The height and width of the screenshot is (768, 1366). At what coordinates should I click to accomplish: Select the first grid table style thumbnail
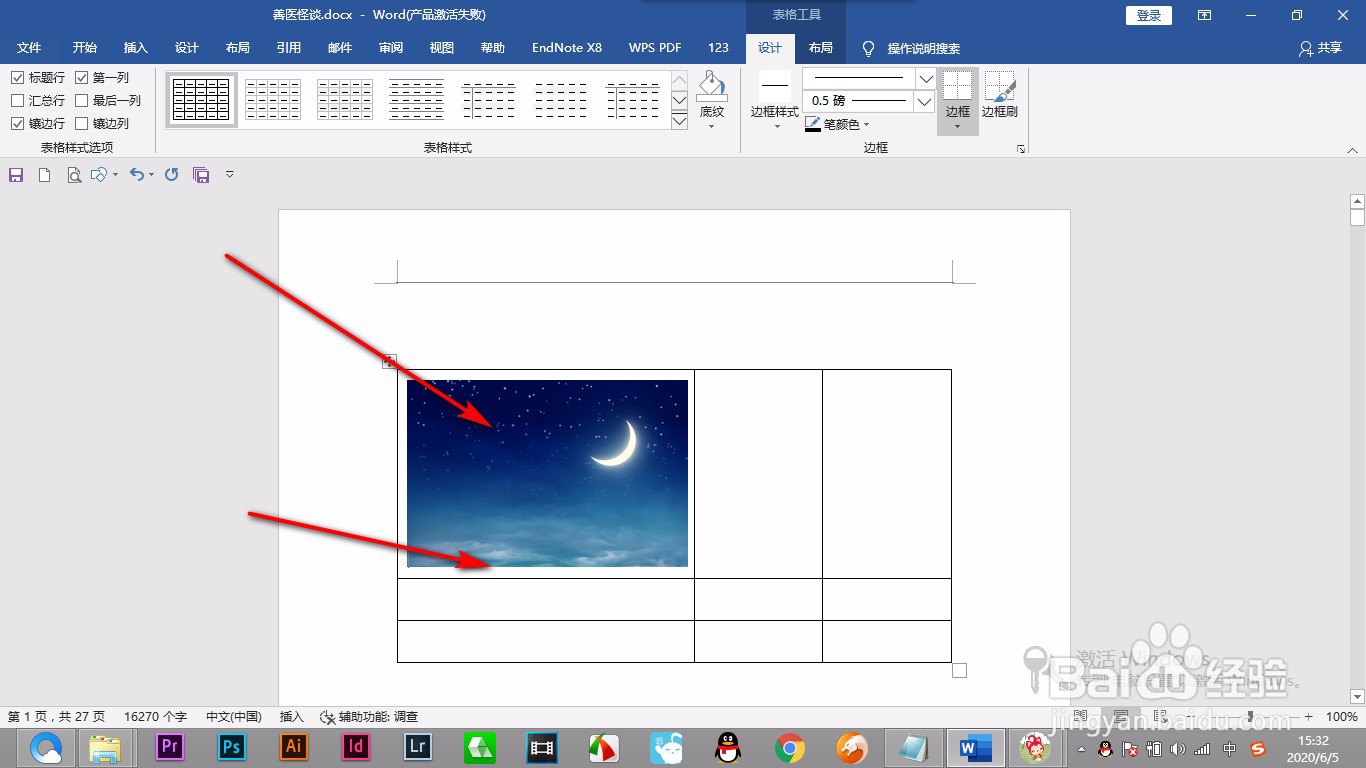tap(201, 100)
